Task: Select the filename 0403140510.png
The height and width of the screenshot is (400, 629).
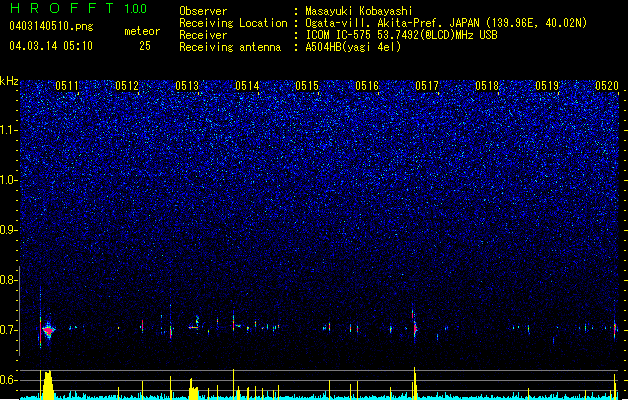Action: point(51,26)
